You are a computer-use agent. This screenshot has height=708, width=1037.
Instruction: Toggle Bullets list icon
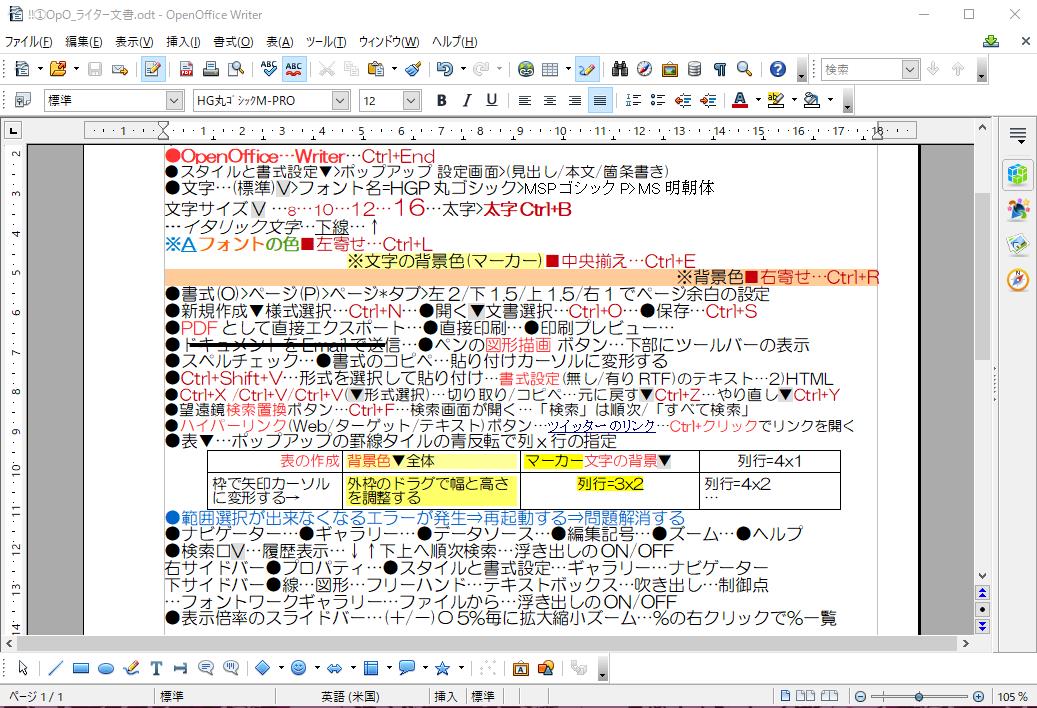coord(657,100)
